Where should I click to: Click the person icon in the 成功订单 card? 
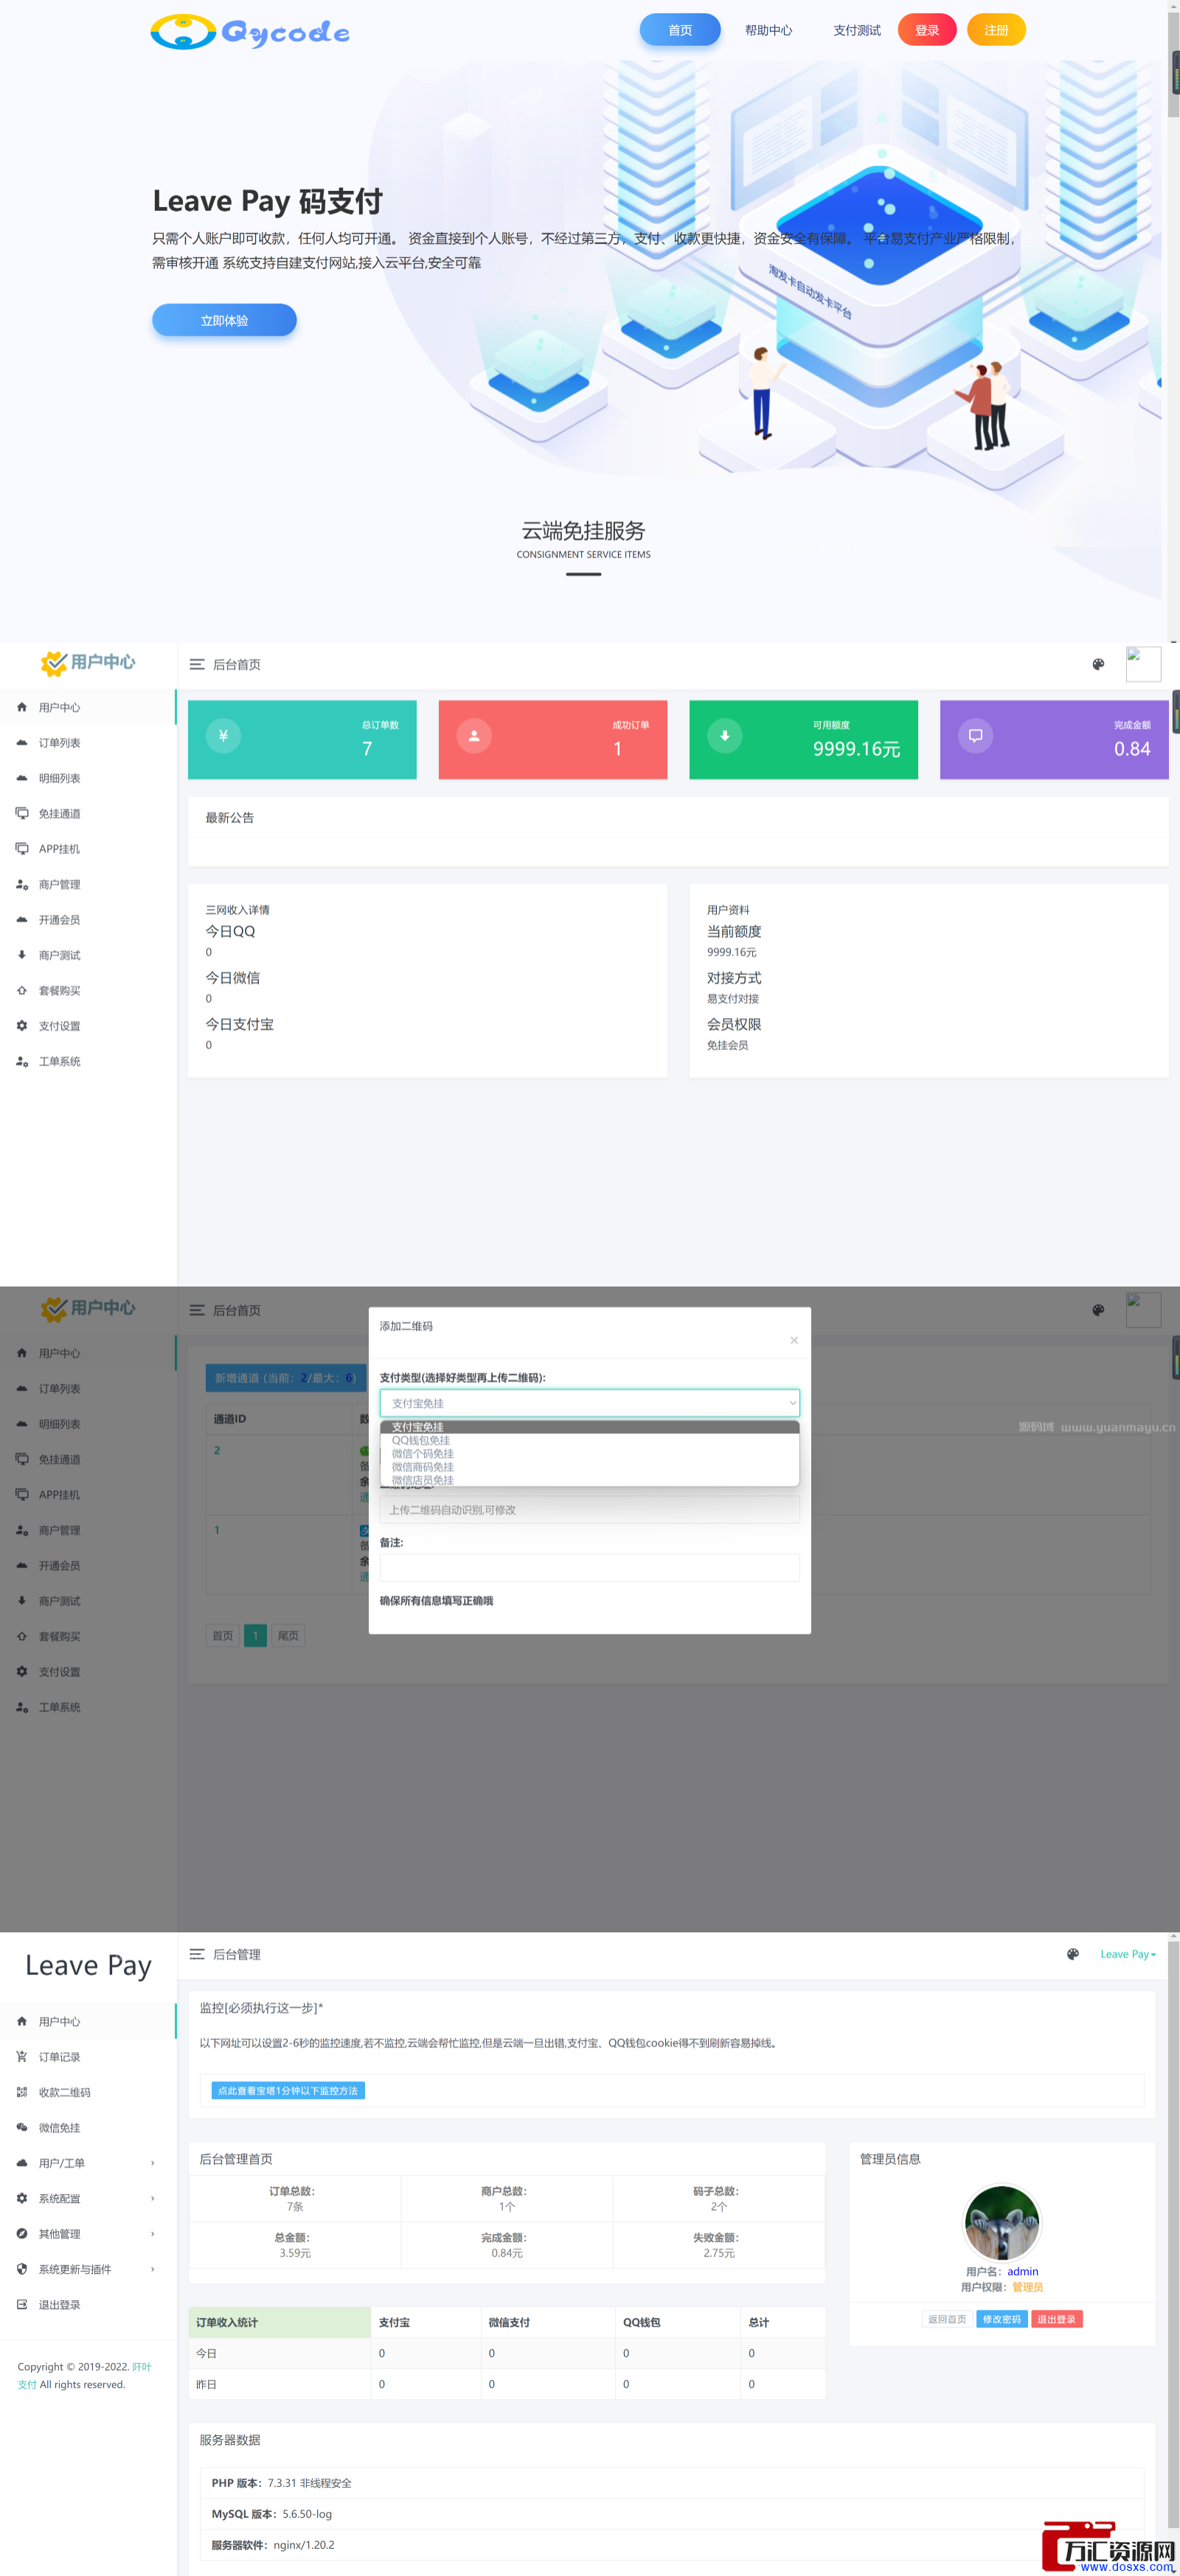pos(474,735)
